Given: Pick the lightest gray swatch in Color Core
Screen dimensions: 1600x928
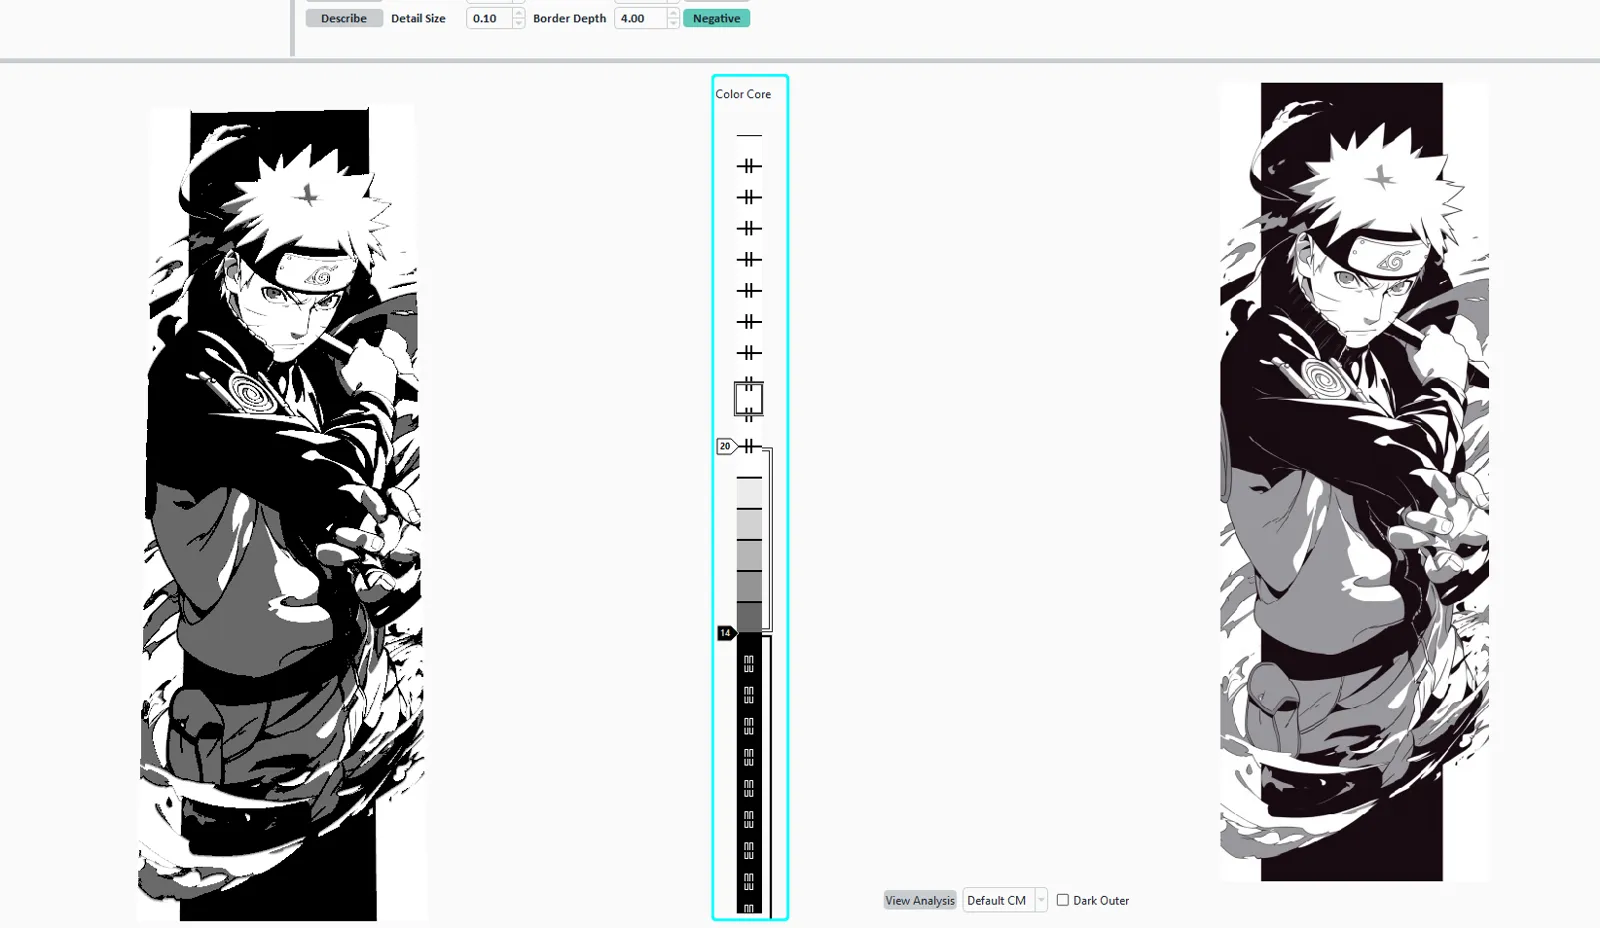Looking at the screenshot, I should [749, 493].
